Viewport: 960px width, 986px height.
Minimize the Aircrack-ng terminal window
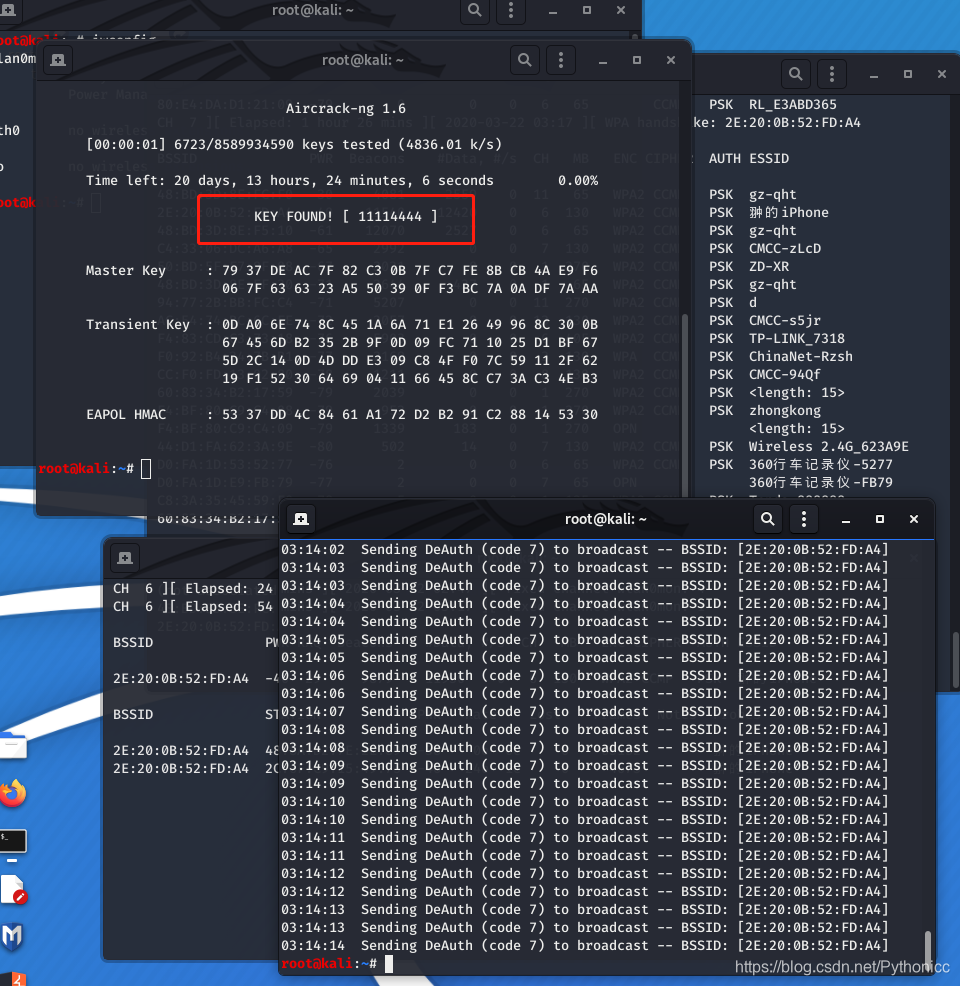602,60
